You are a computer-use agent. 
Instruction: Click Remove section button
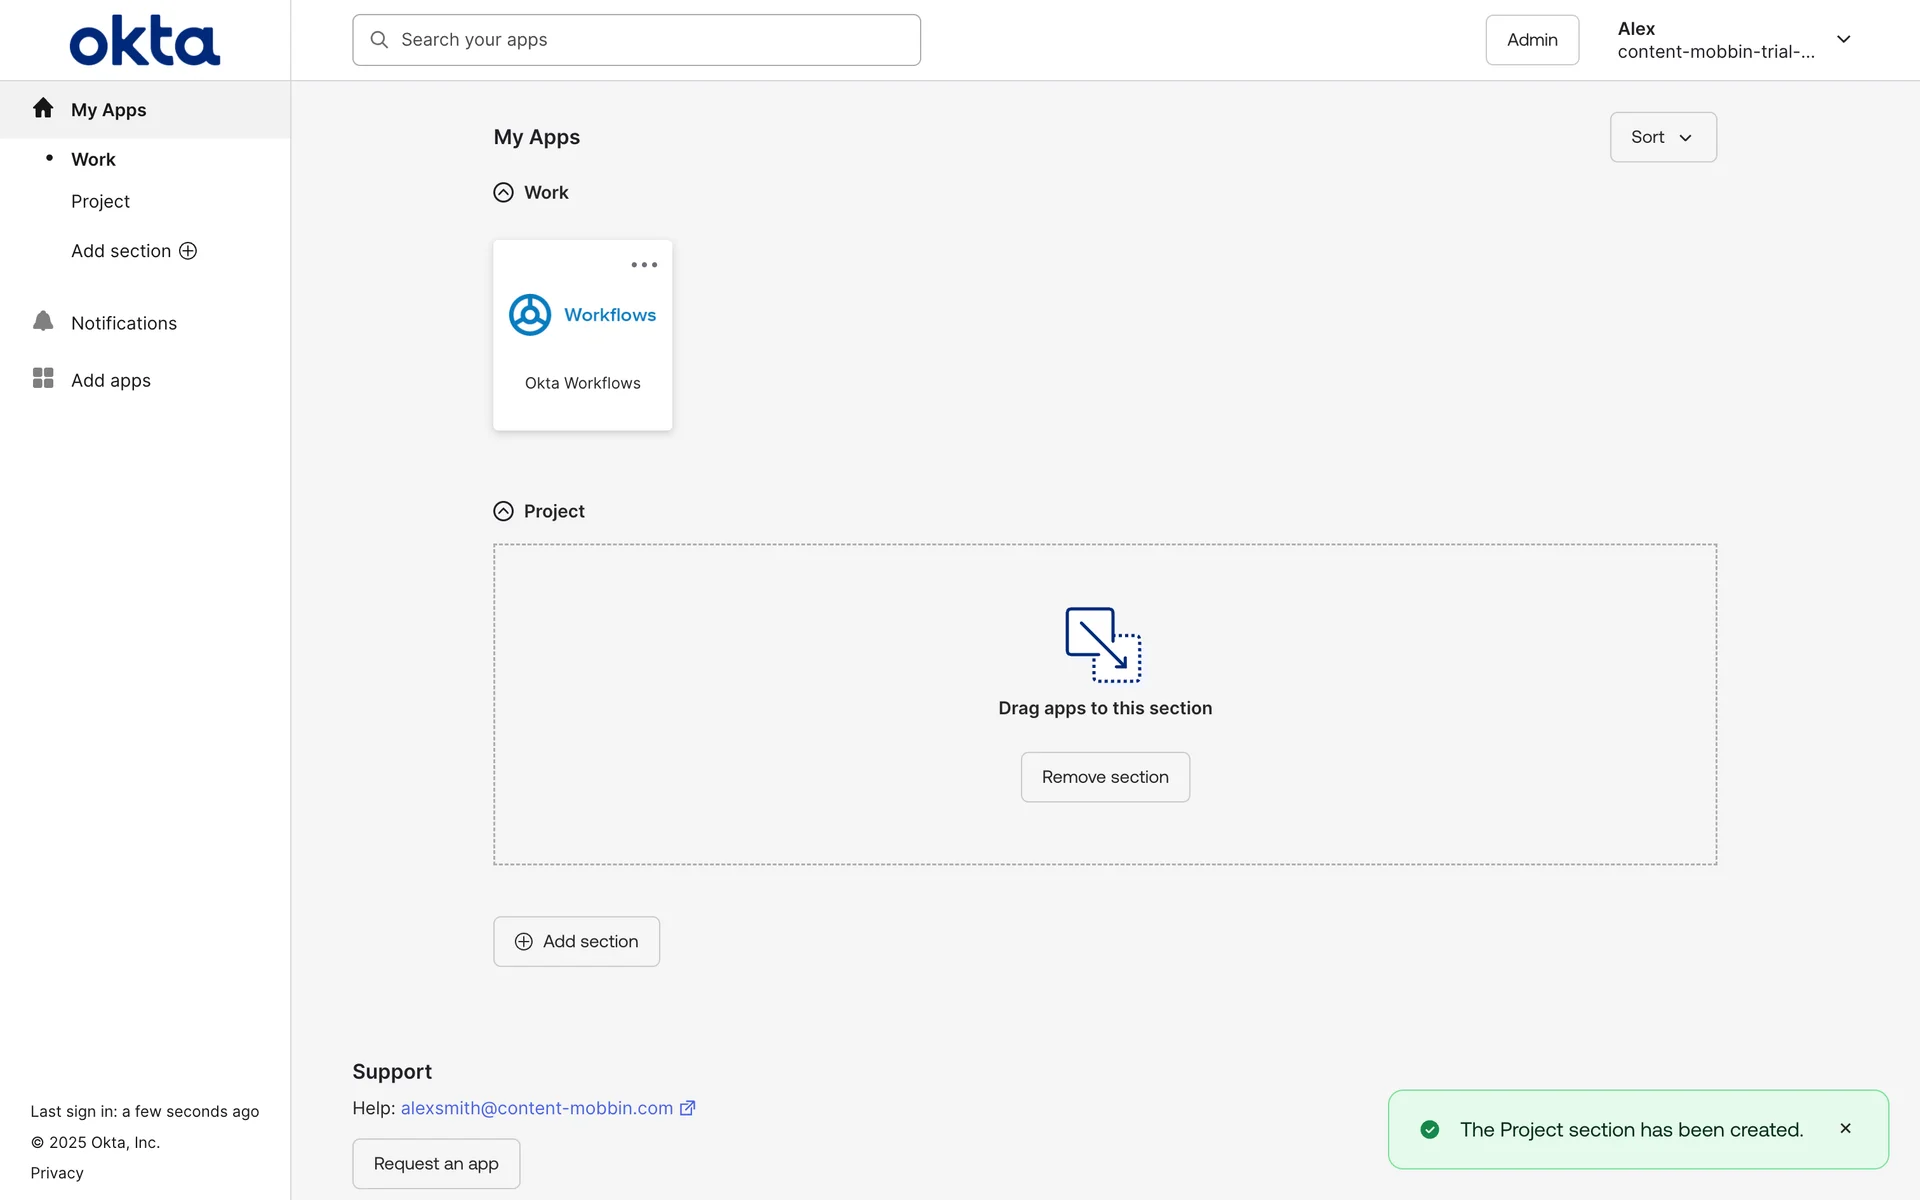[1104, 777]
